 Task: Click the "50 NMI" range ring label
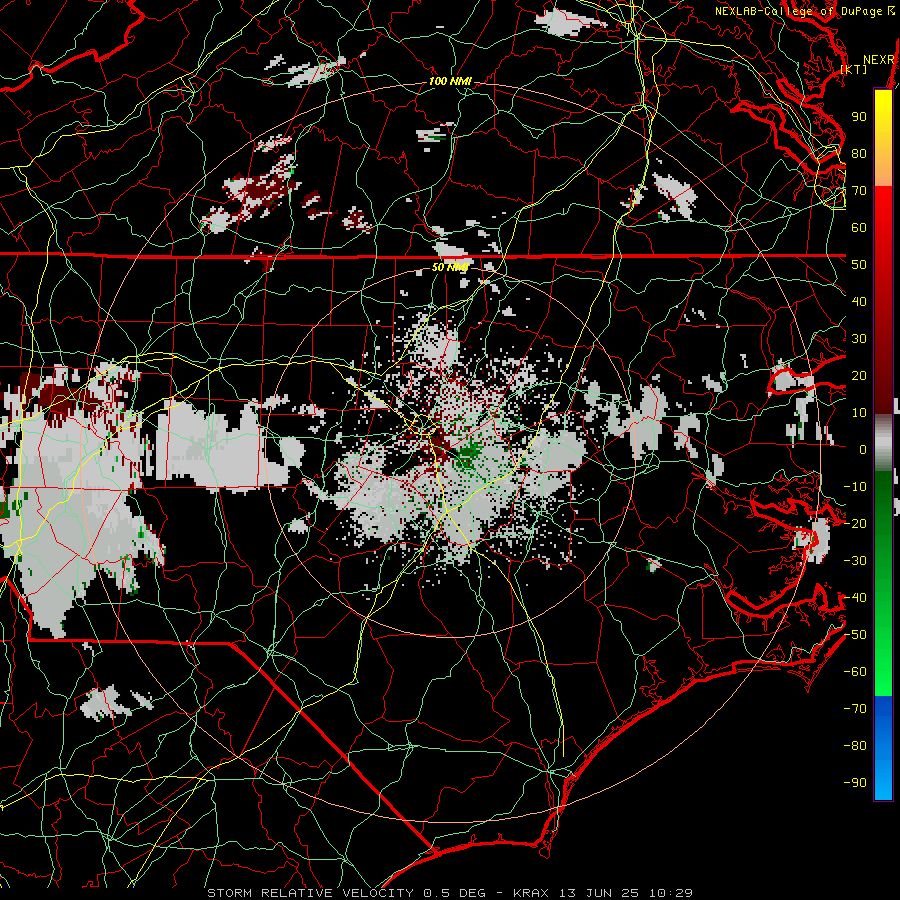(450, 267)
